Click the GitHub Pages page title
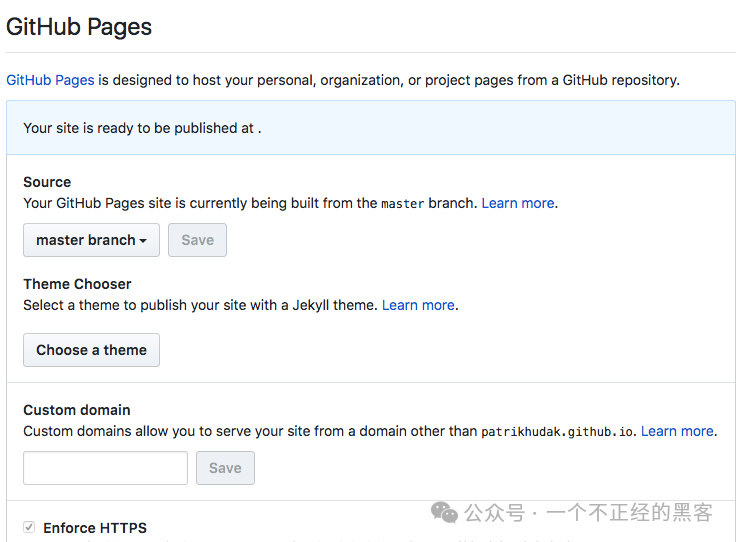This screenshot has width=736, height=542. coord(79,27)
